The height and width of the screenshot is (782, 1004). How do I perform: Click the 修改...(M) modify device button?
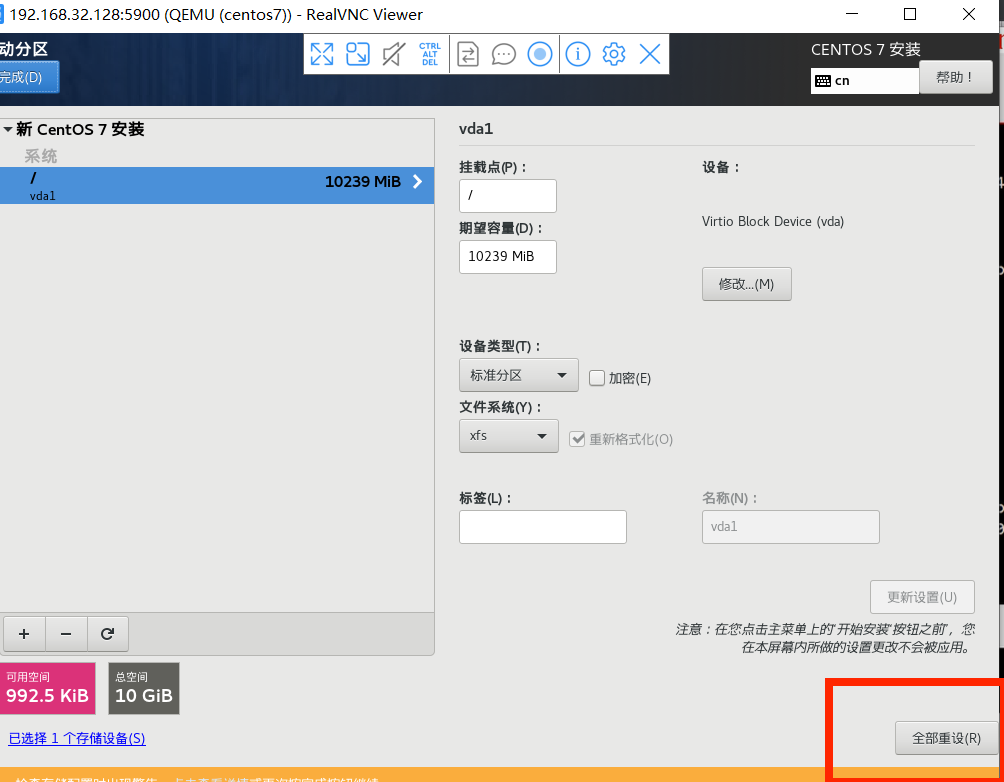(x=747, y=284)
